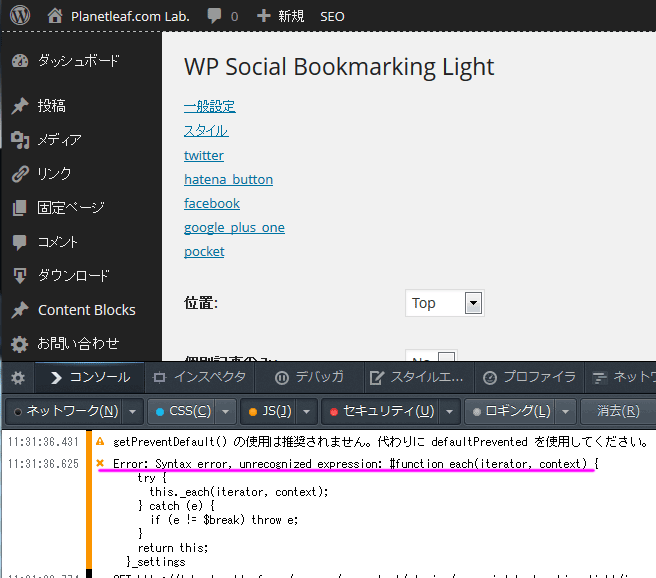Expand the ネットワーク(N) filter dropdown arrow
The height and width of the screenshot is (578, 656).
pos(133,412)
